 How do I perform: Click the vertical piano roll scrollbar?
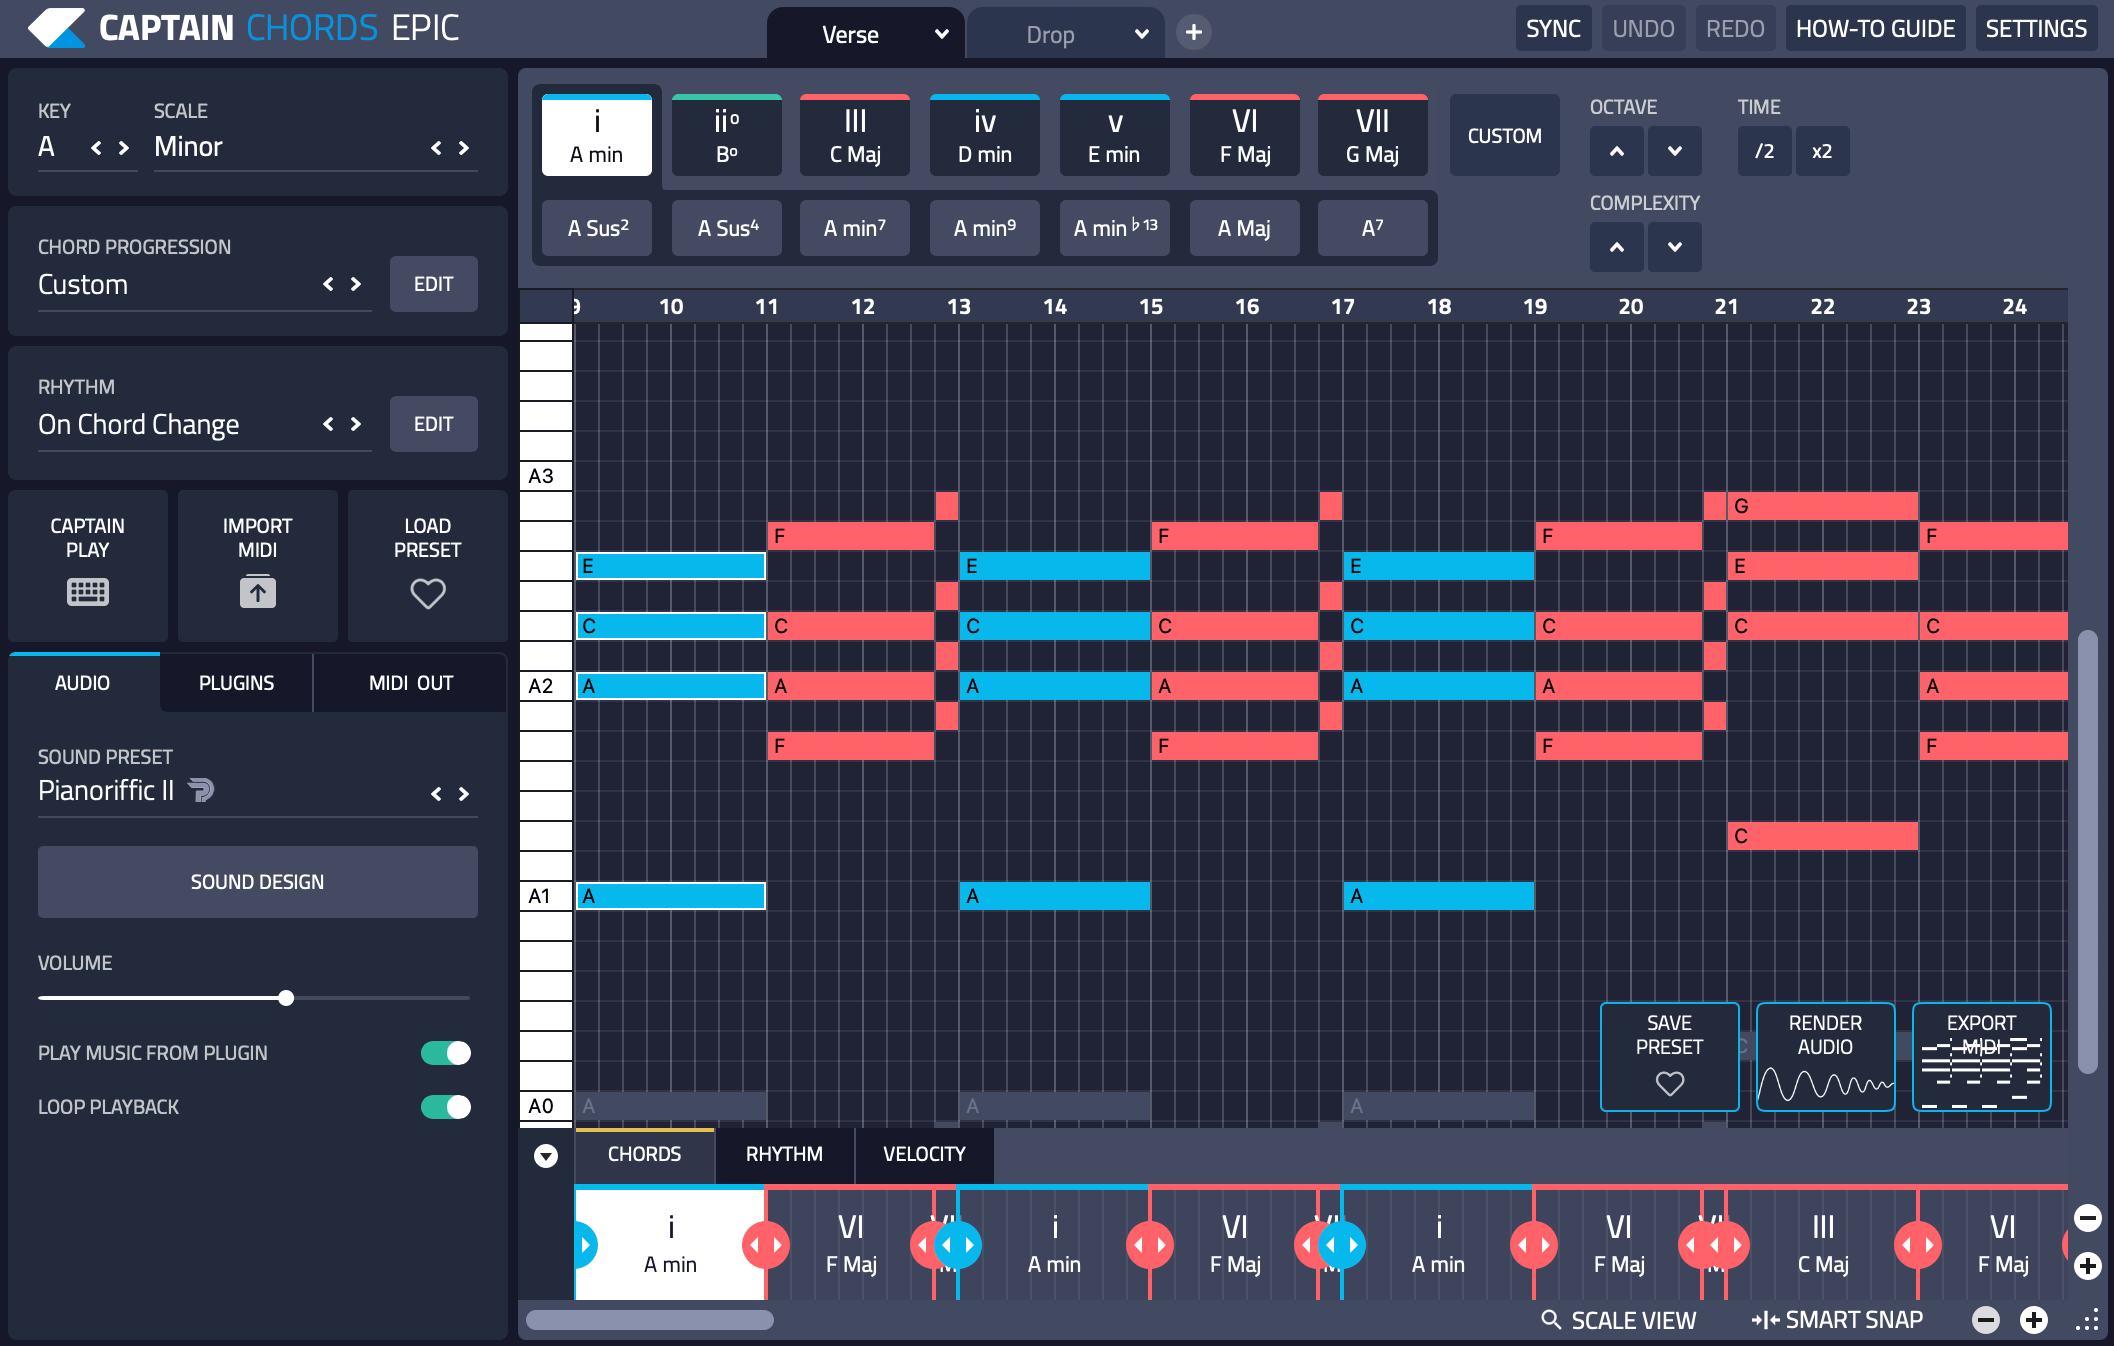tap(2087, 852)
